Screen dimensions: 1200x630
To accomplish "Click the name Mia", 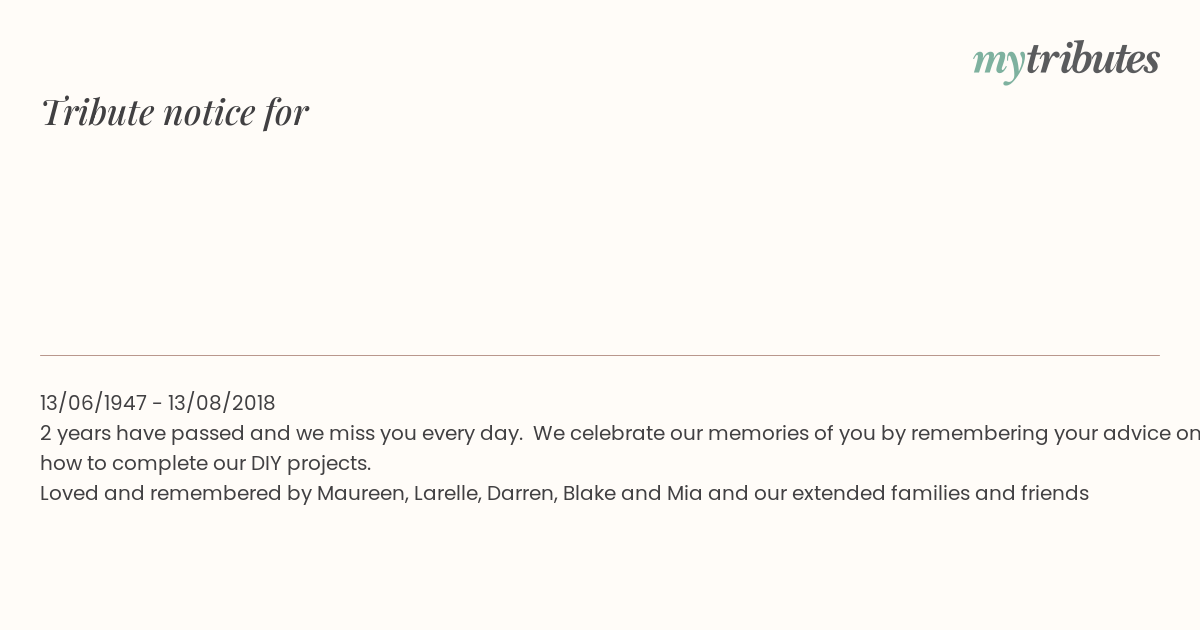I will click(x=685, y=493).
